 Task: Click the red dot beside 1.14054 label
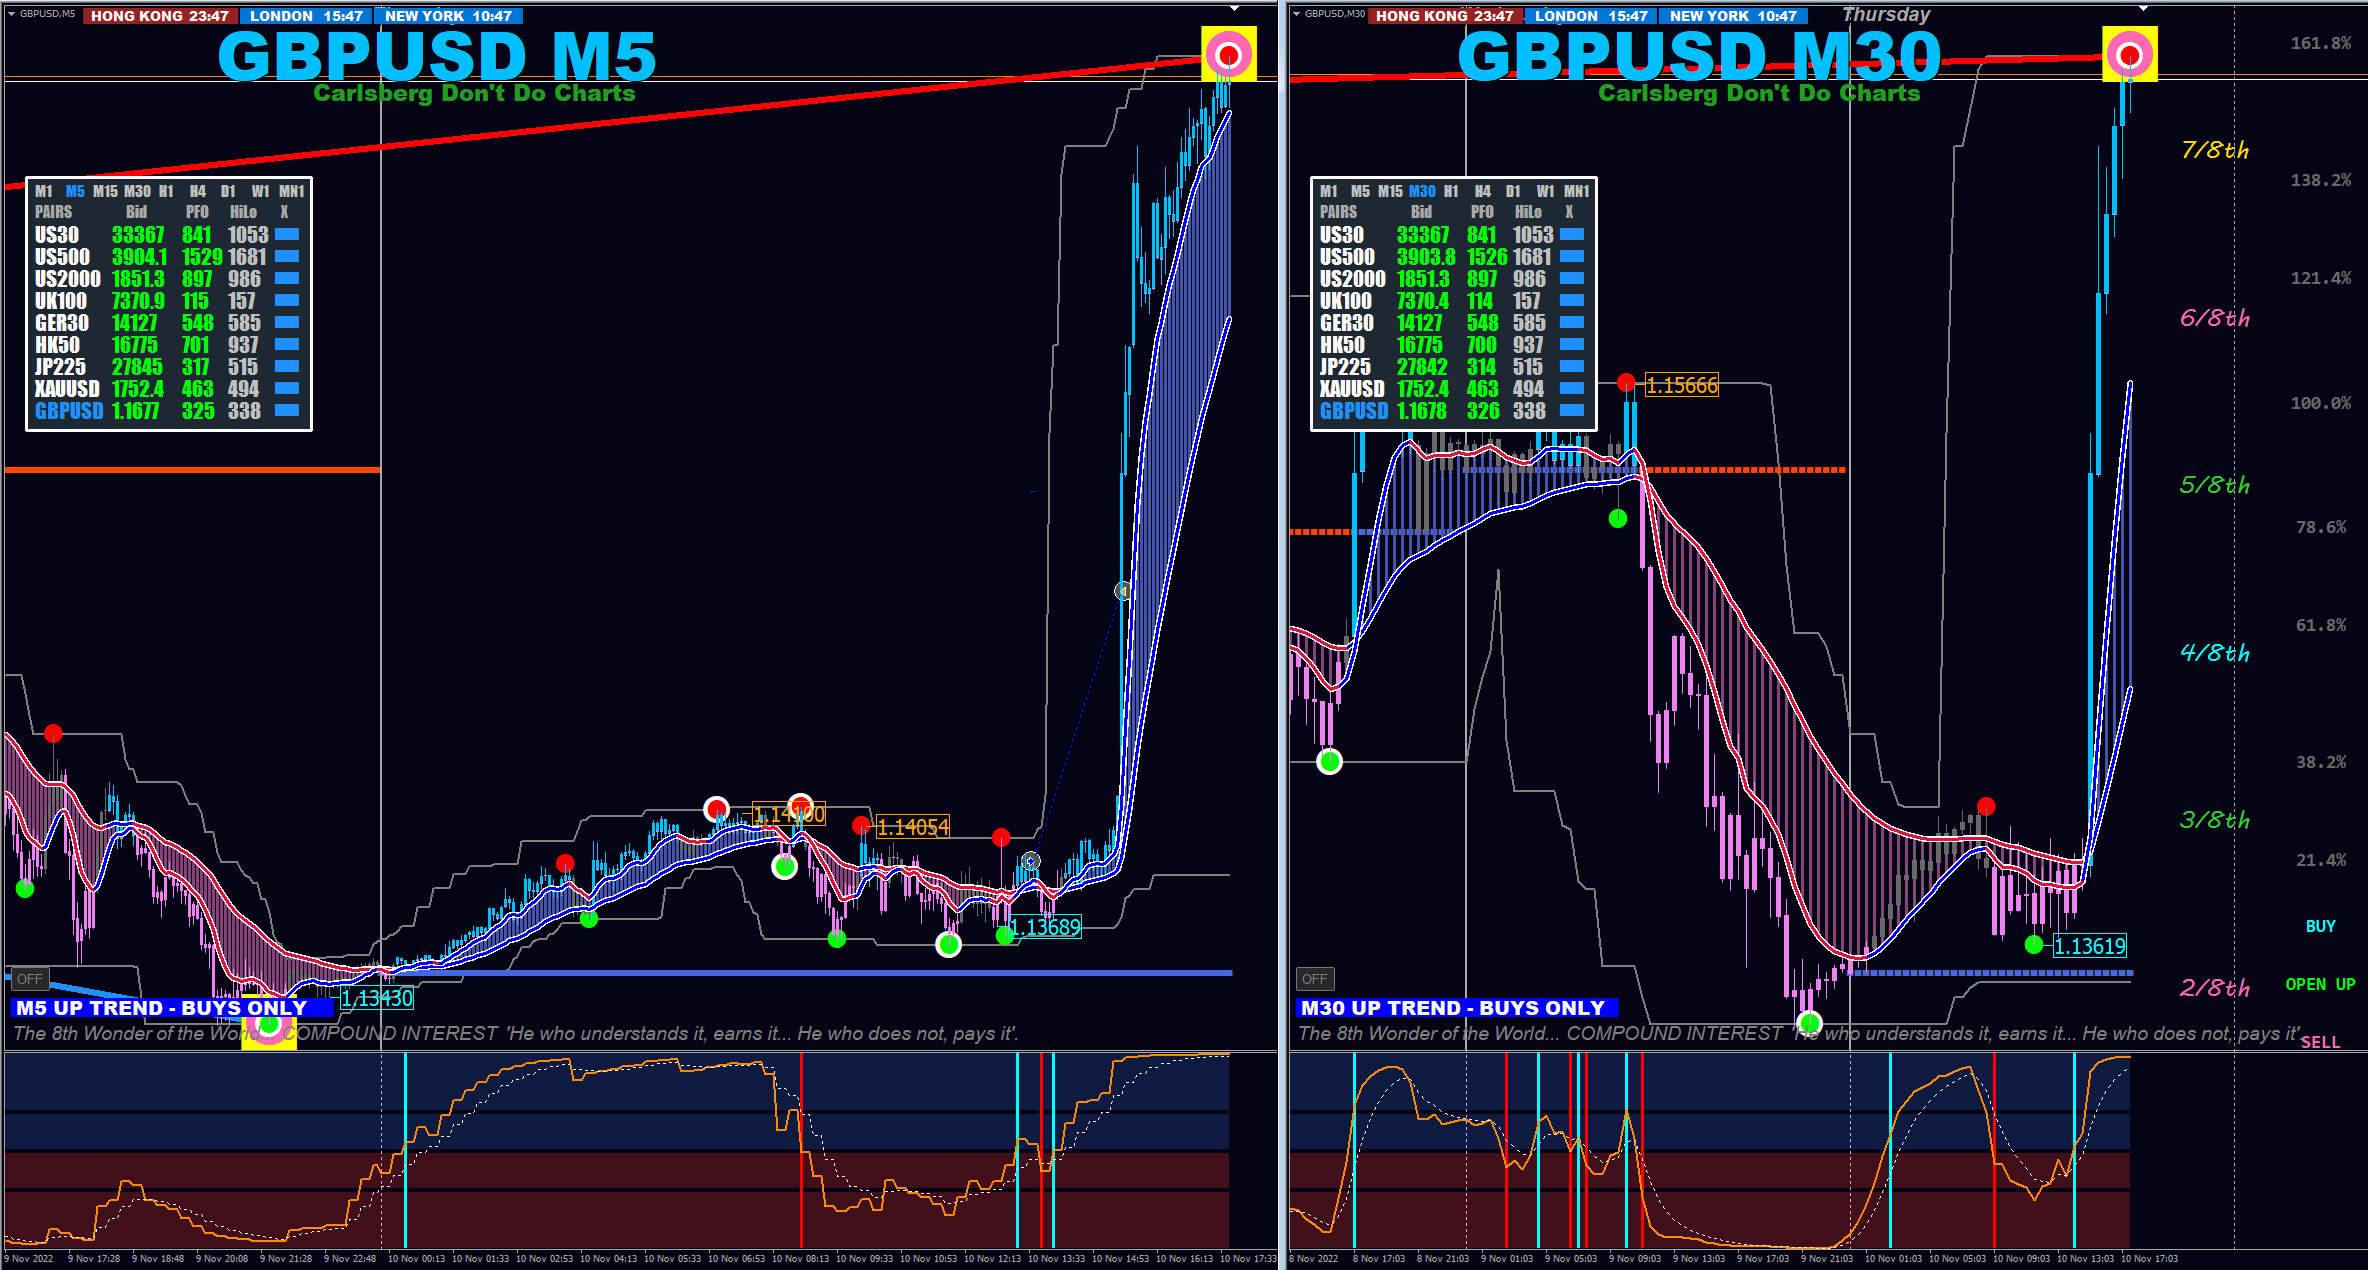861,825
